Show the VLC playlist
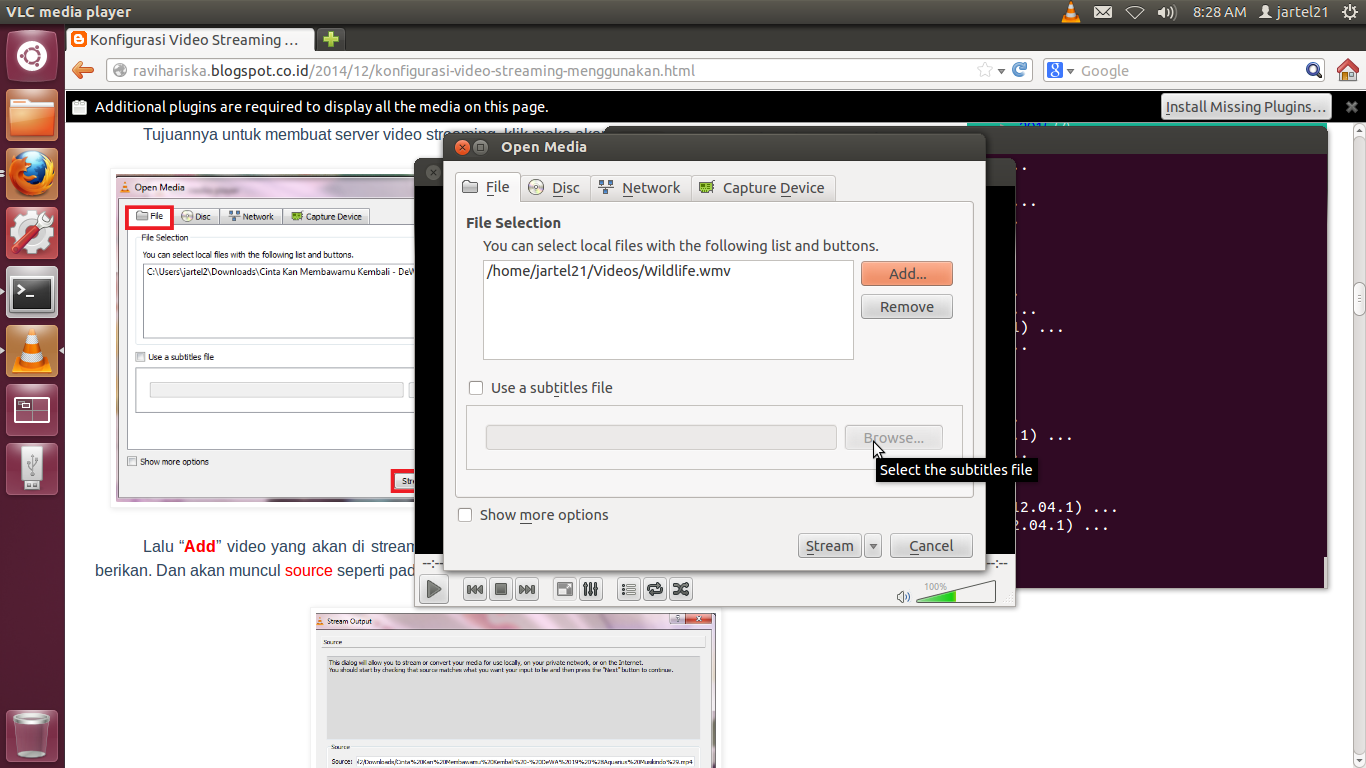 coord(629,589)
